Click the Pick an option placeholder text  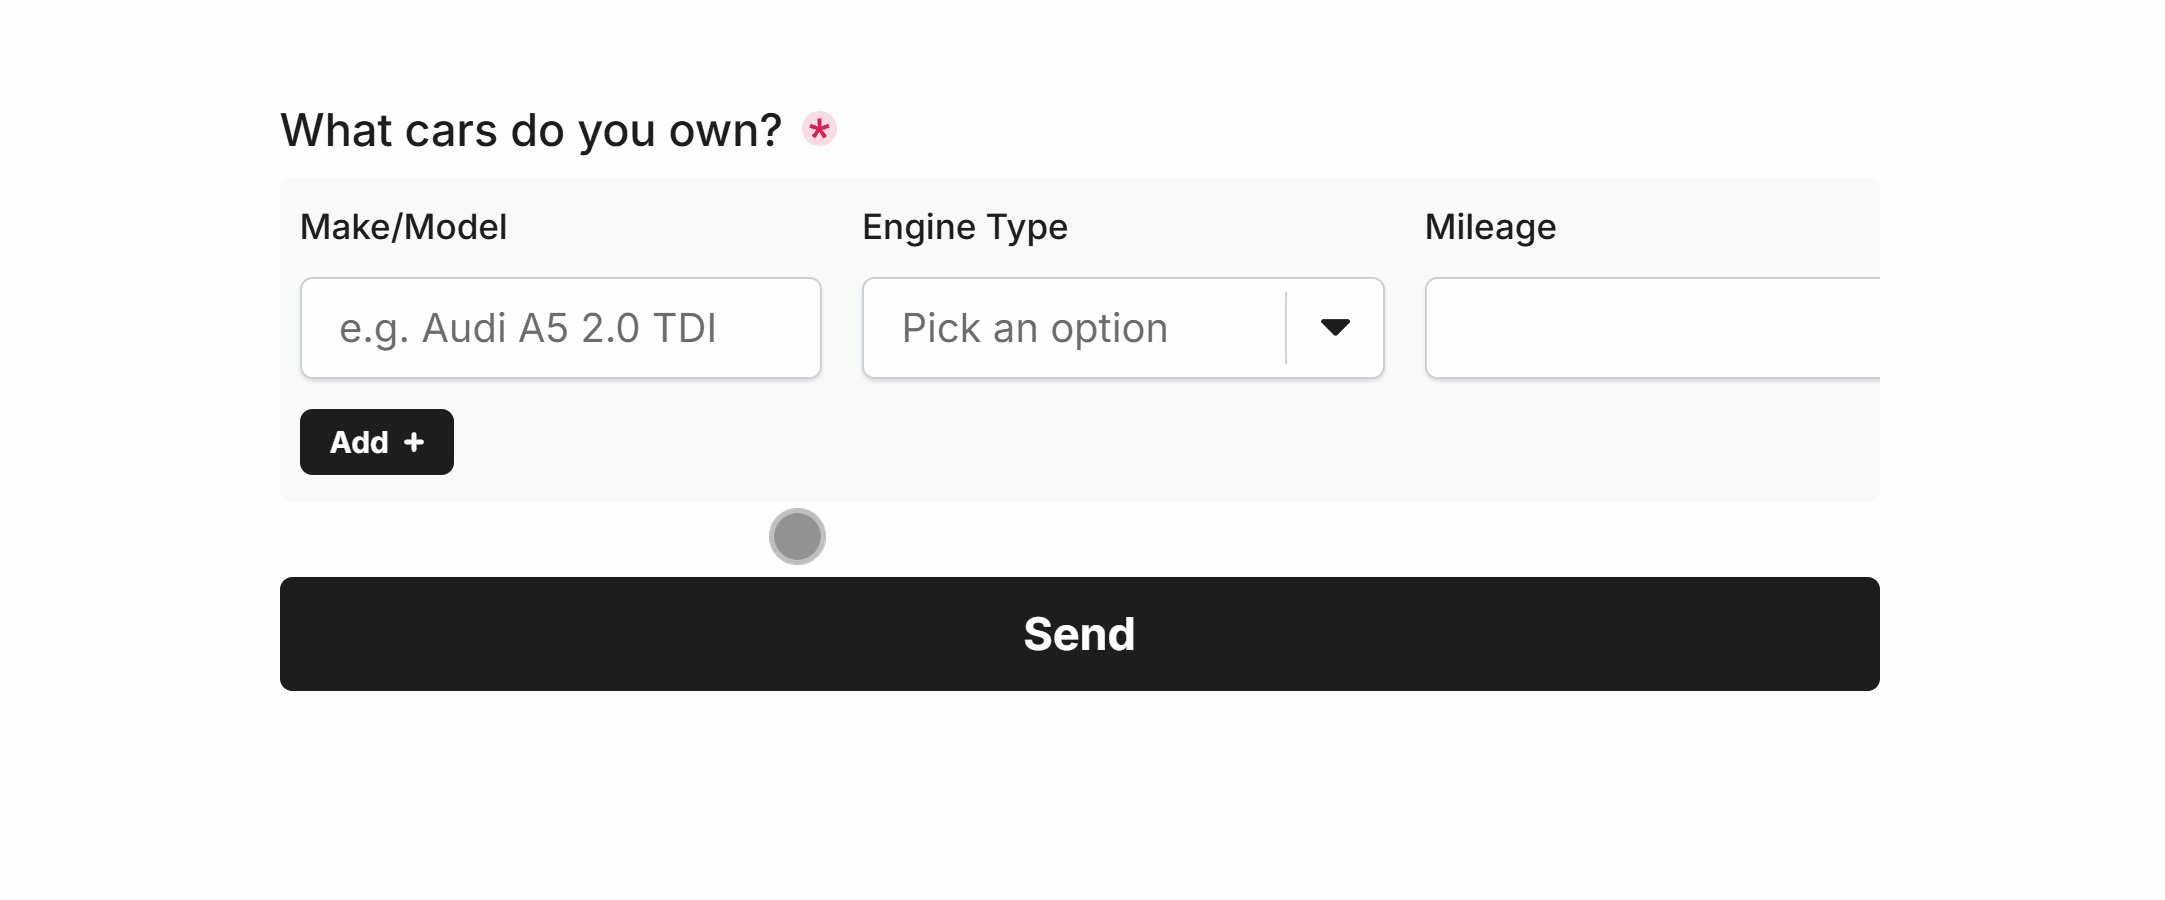click(1034, 328)
